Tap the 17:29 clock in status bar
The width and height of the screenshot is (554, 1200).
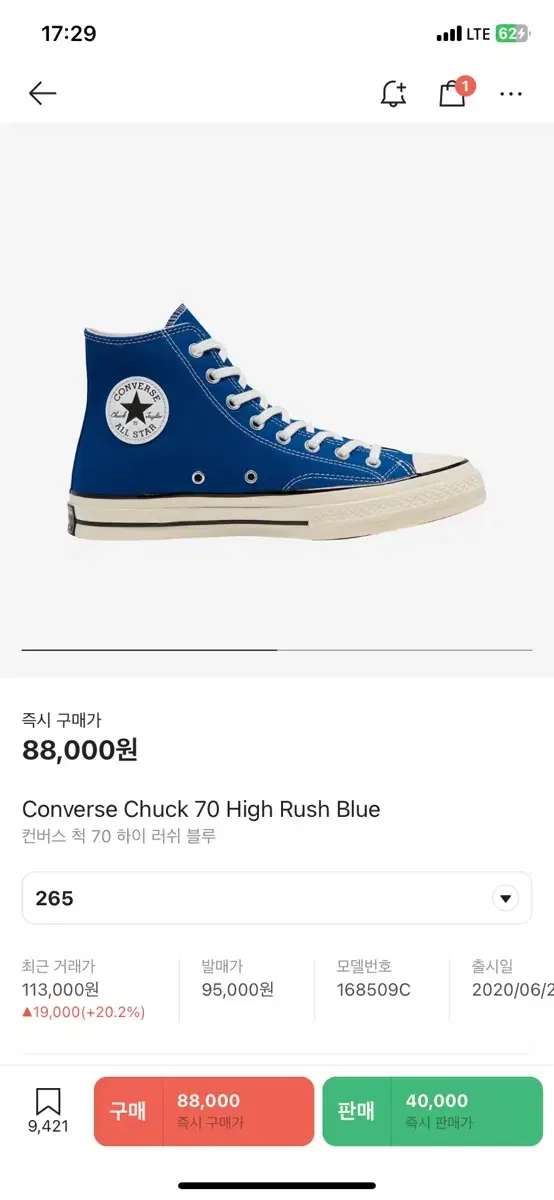click(69, 34)
